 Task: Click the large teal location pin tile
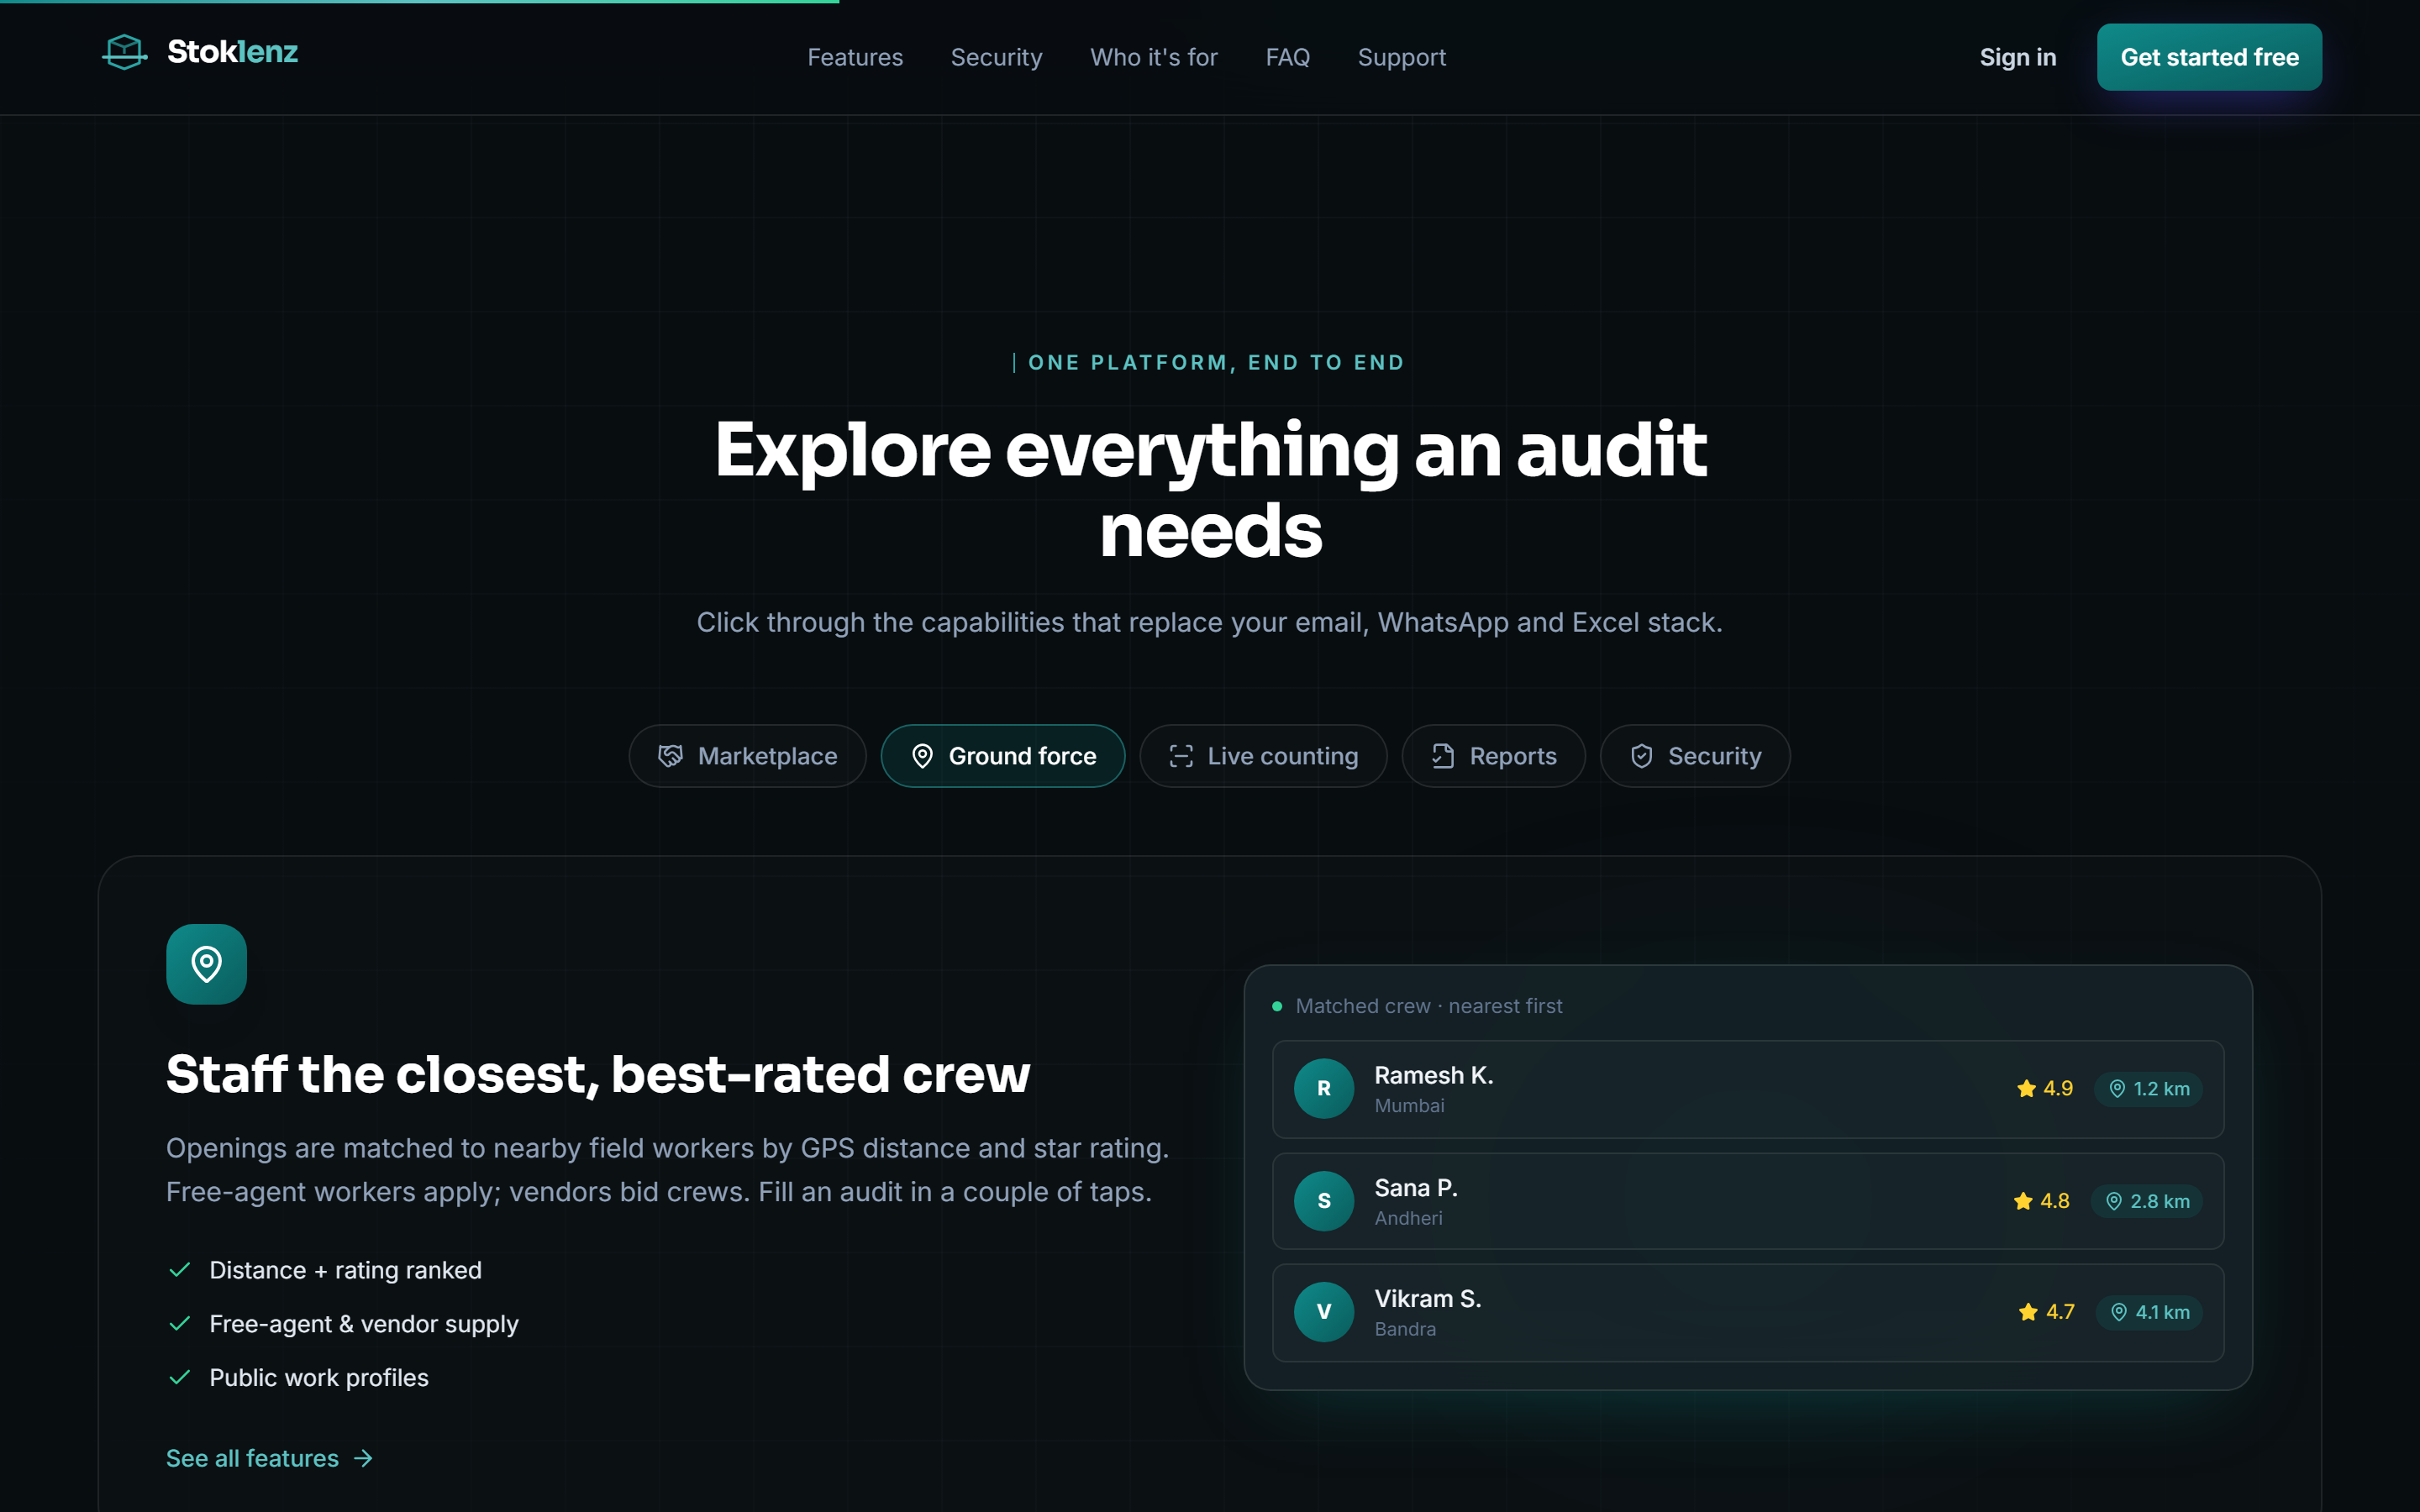(x=206, y=964)
